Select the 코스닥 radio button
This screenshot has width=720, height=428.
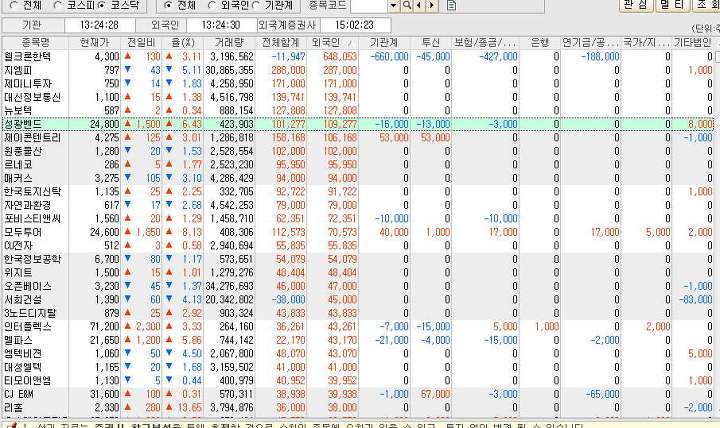pyautogui.click(x=102, y=5)
